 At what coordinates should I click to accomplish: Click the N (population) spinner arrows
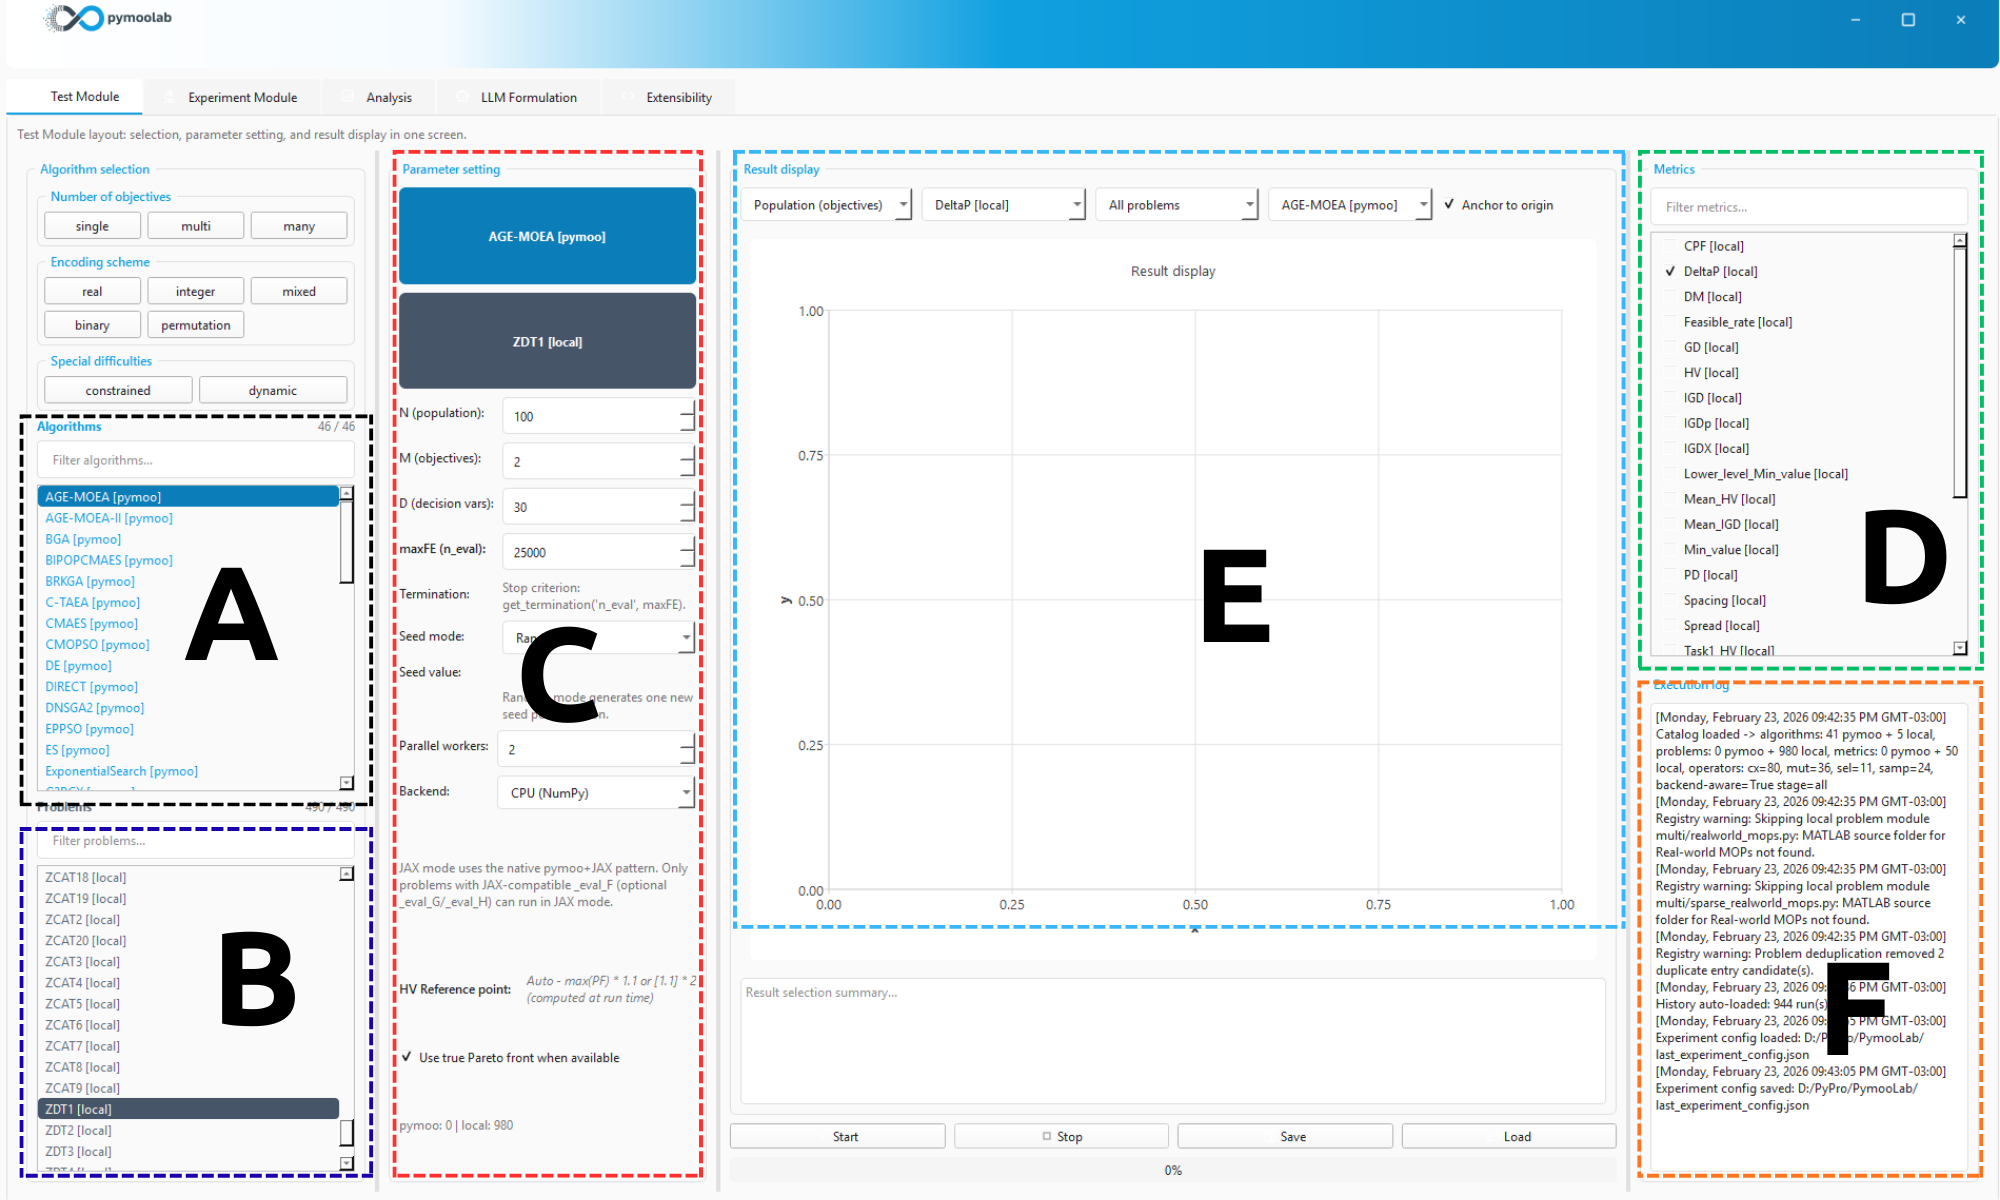[687, 416]
